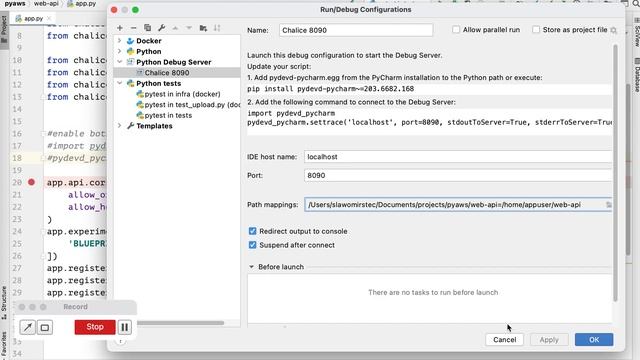Click the Port field 8090
Viewport: 640px width, 360px height.
click(458, 176)
